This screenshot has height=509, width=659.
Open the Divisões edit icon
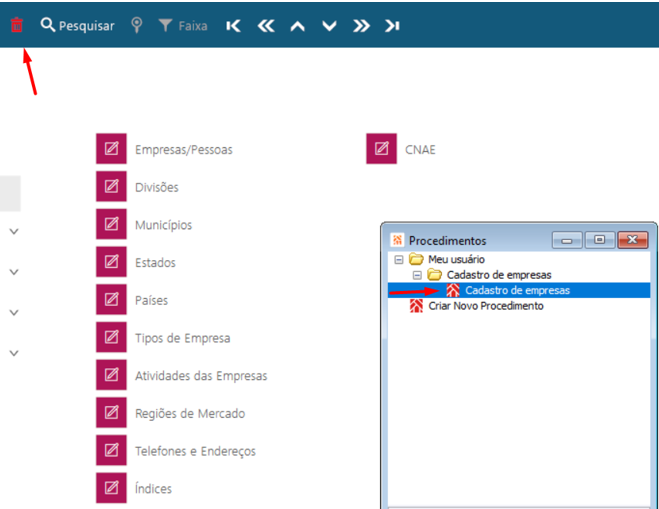(111, 186)
